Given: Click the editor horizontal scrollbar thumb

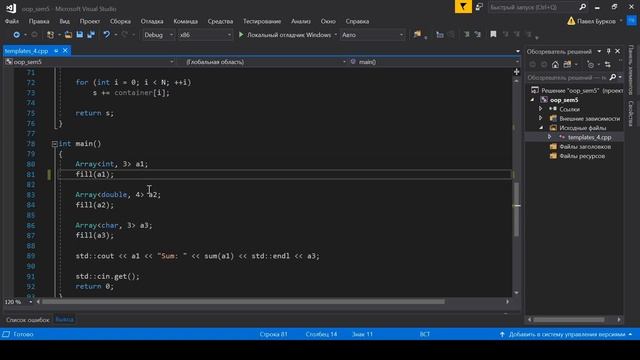Looking at the screenshot, I should pos(243,302).
